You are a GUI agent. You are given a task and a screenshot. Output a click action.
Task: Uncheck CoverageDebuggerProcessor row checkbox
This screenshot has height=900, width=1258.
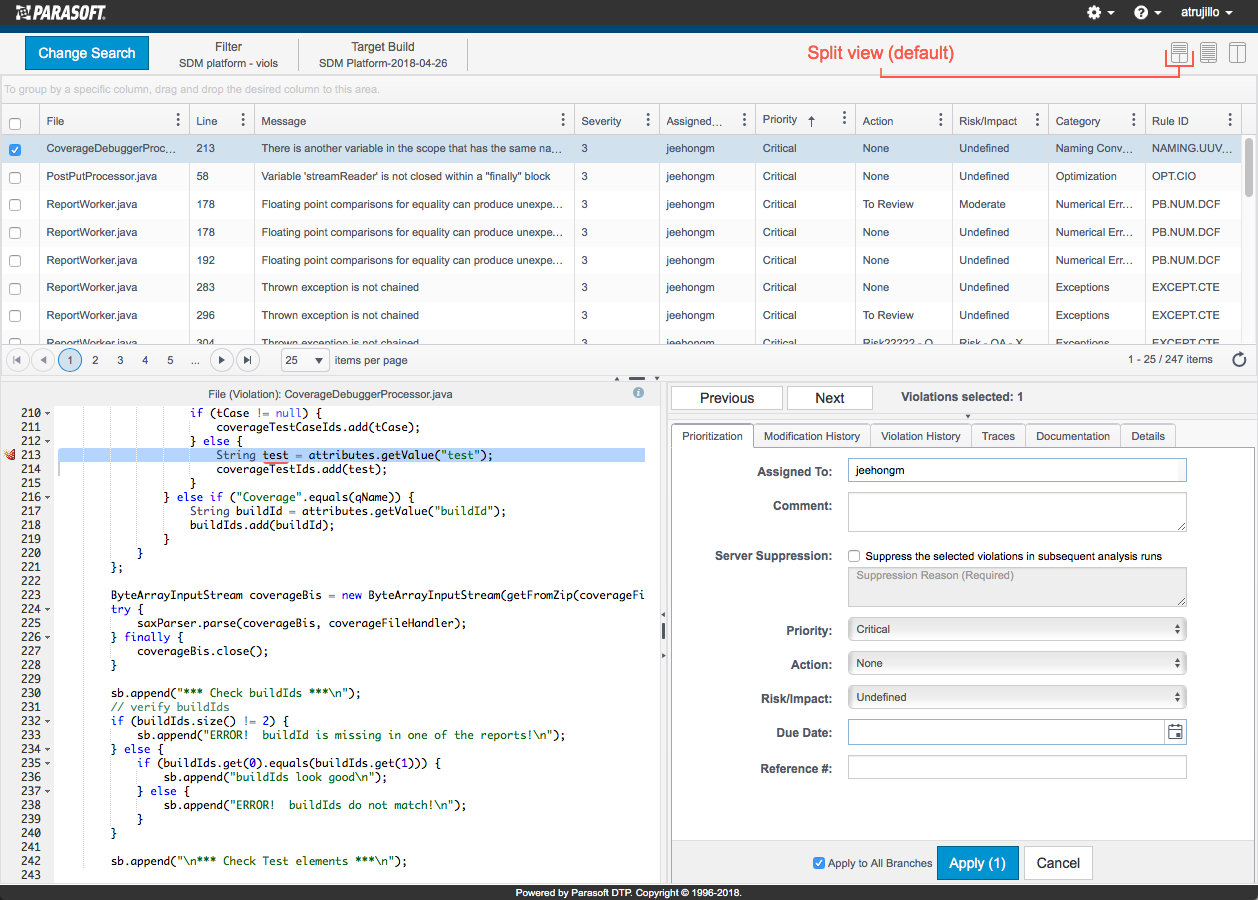(x=15, y=149)
